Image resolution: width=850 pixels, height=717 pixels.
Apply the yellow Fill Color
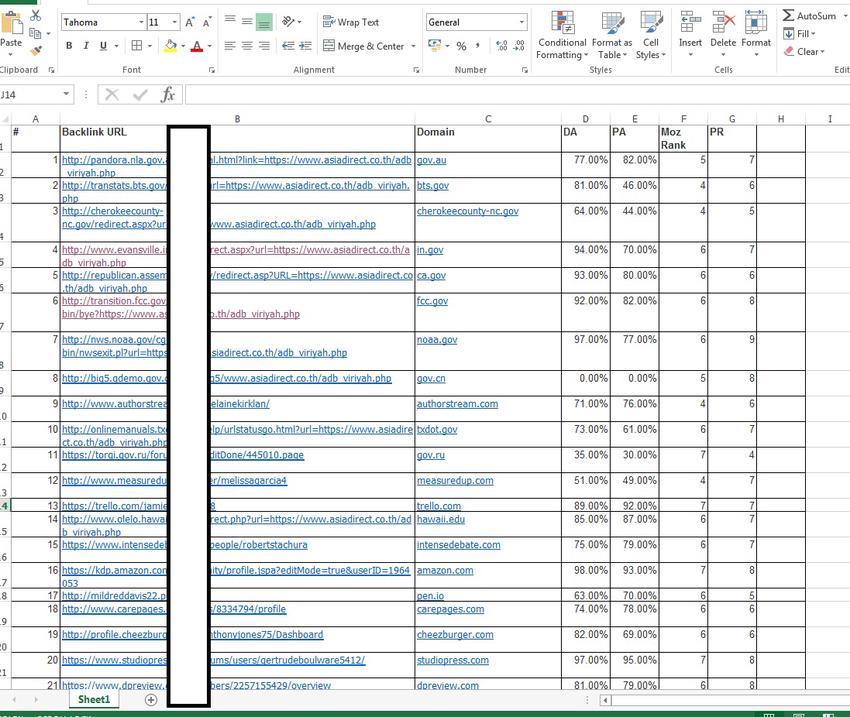point(171,46)
